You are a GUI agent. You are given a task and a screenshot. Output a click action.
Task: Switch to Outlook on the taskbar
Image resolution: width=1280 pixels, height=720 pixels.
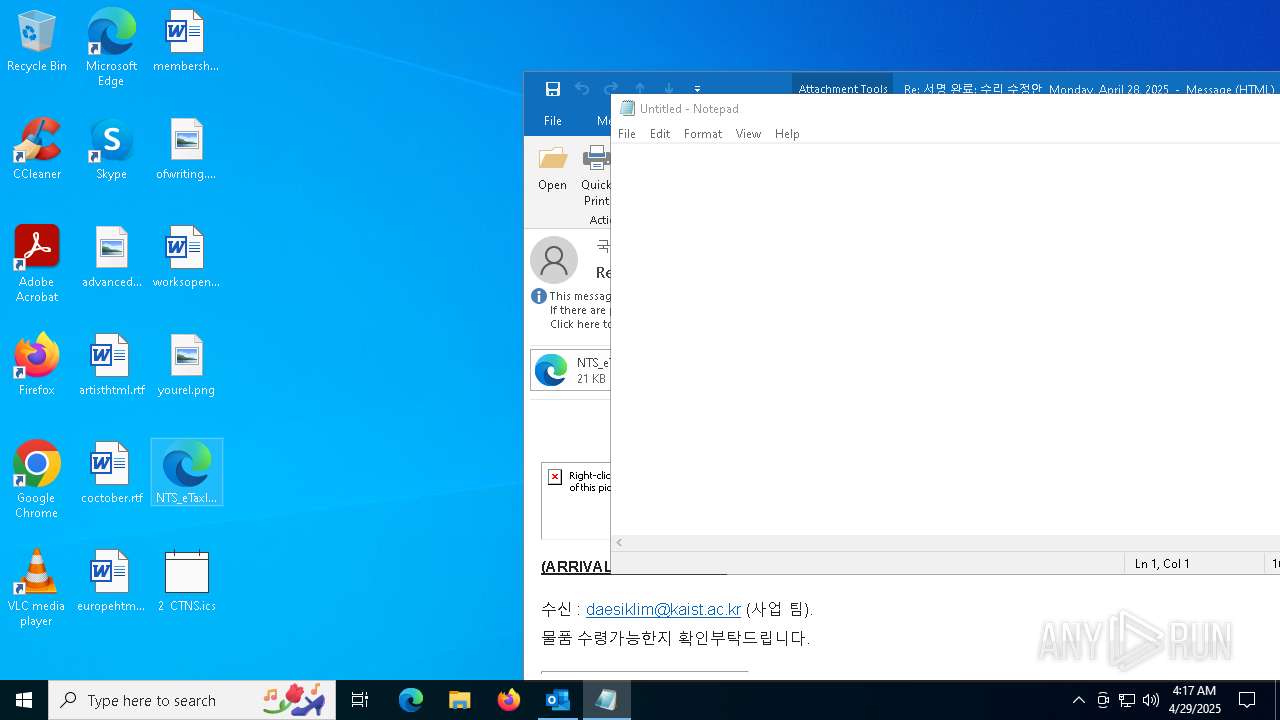click(x=557, y=700)
